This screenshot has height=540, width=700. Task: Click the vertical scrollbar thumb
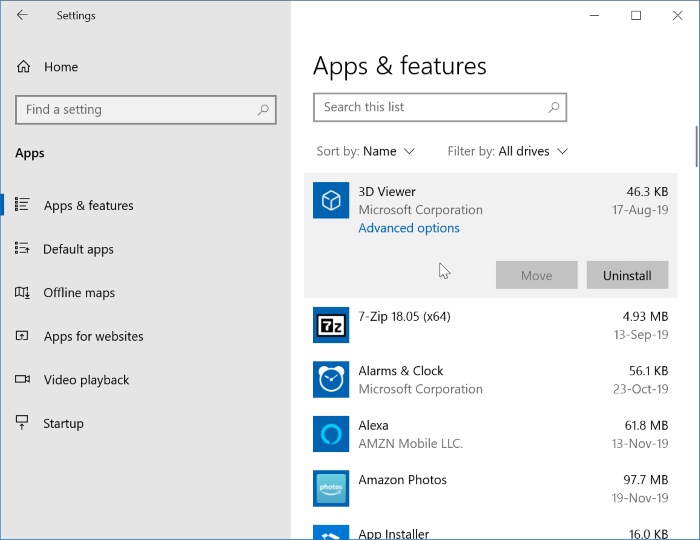696,146
